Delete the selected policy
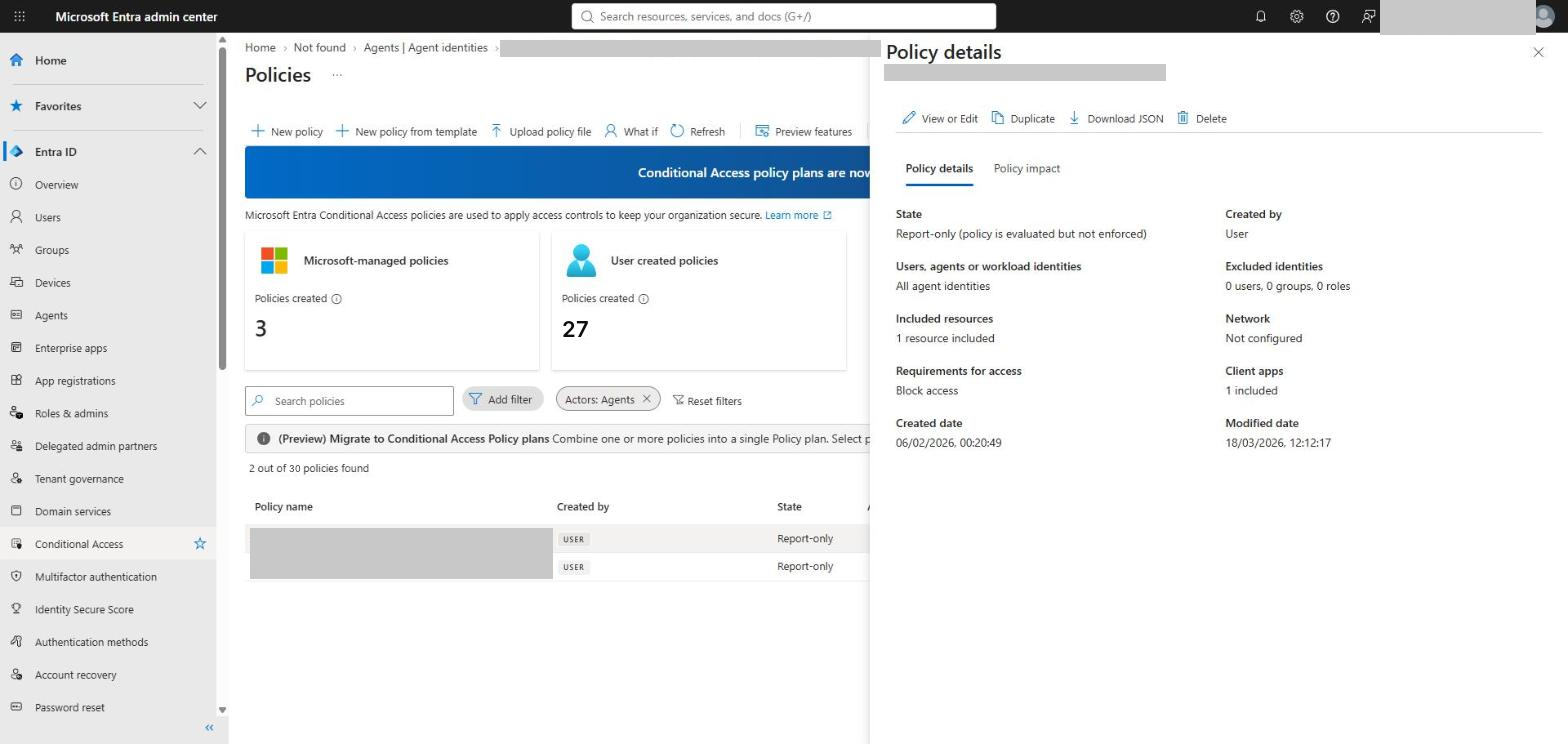The height and width of the screenshot is (744, 1568). click(x=1202, y=118)
